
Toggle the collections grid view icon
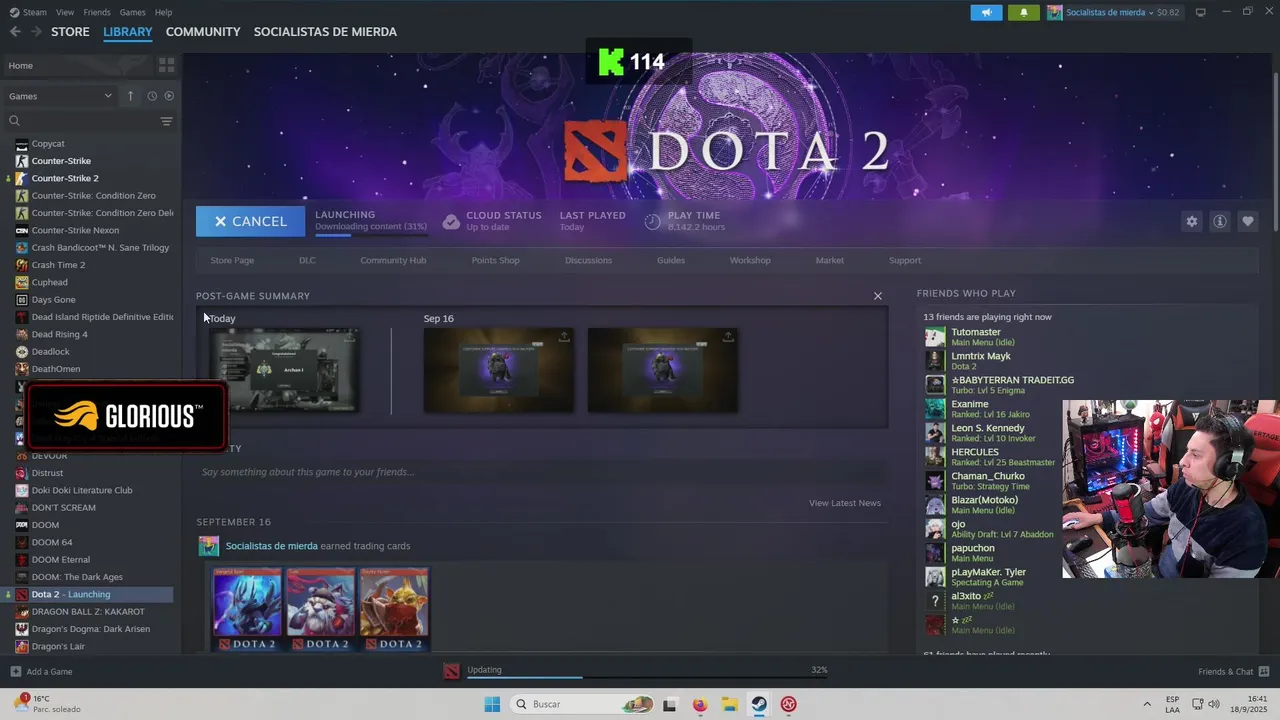[166, 65]
